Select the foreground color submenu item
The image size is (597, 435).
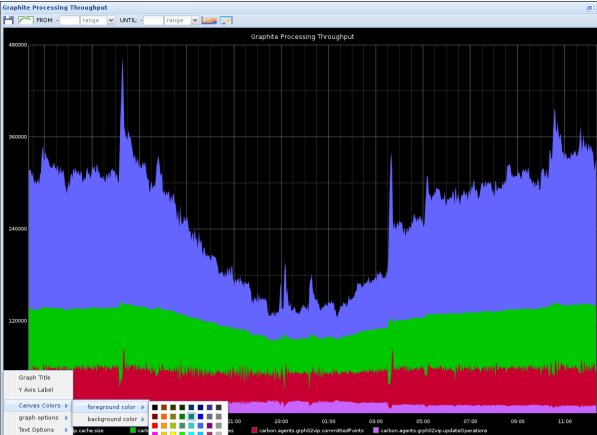[111, 407]
